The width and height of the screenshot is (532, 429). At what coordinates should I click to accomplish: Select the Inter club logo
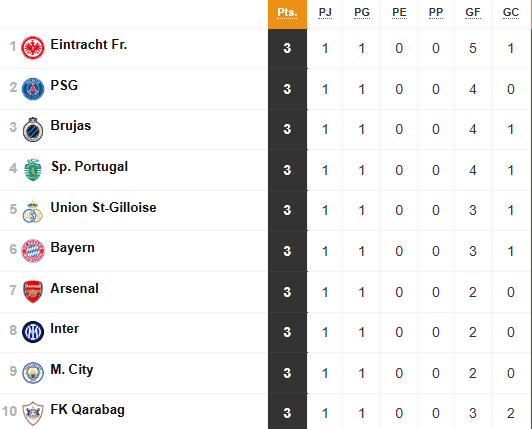(33, 332)
